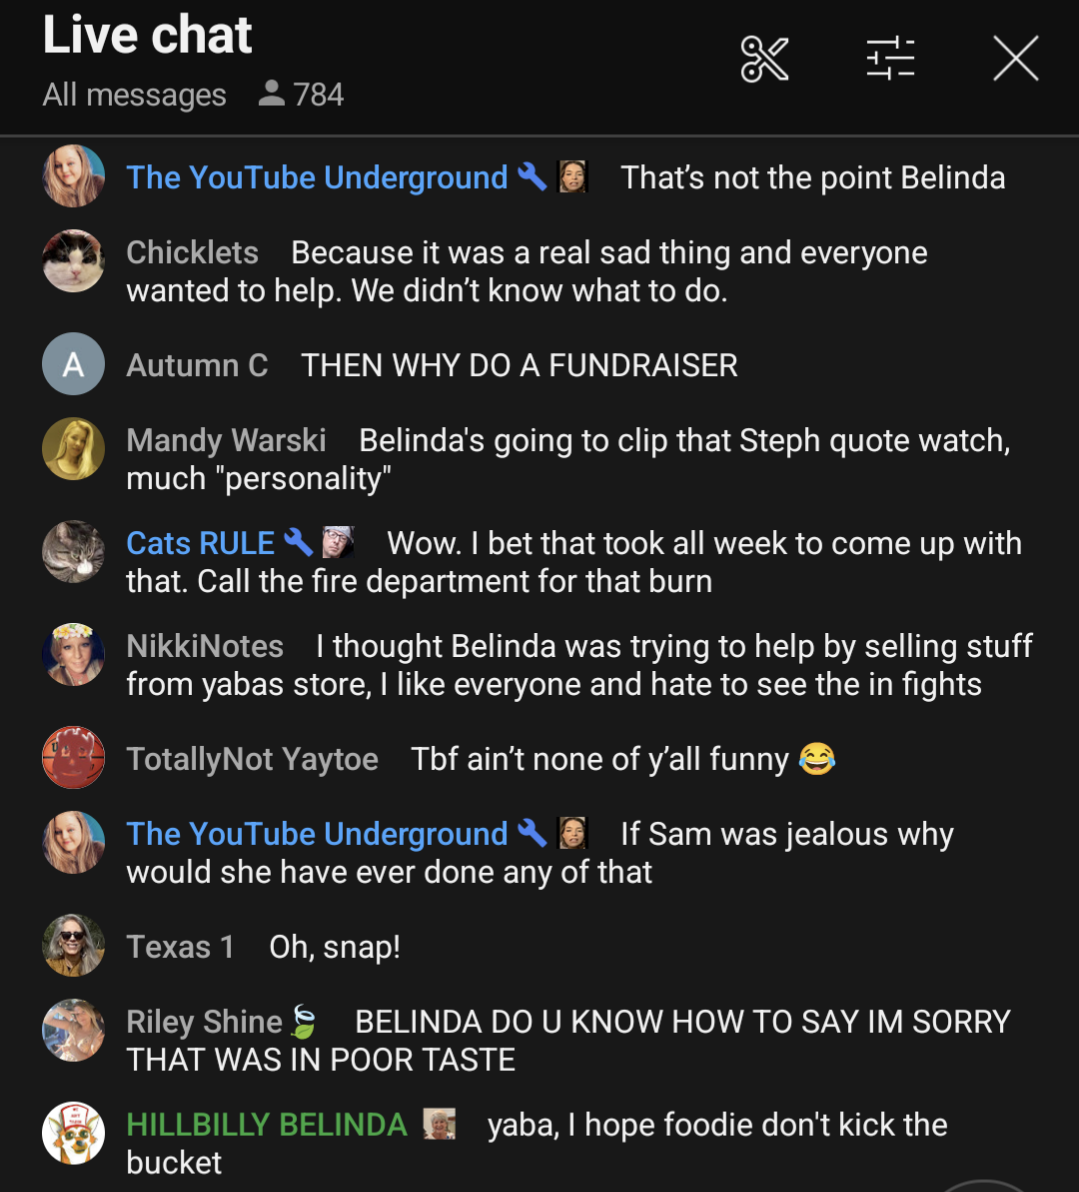Click HILLBILLY BELINDA's member badge image
Viewport: 1079px width, 1192px height.
click(x=439, y=1124)
